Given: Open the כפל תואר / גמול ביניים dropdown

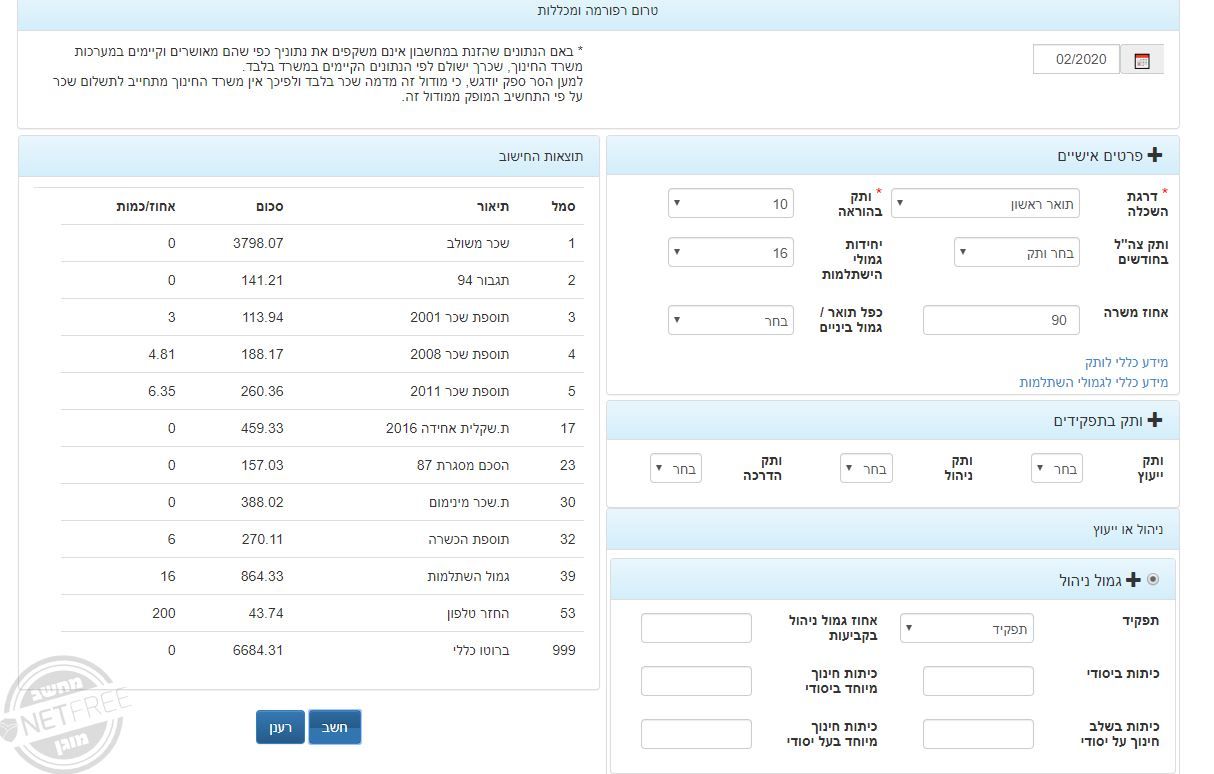Looking at the screenshot, I should (x=731, y=321).
